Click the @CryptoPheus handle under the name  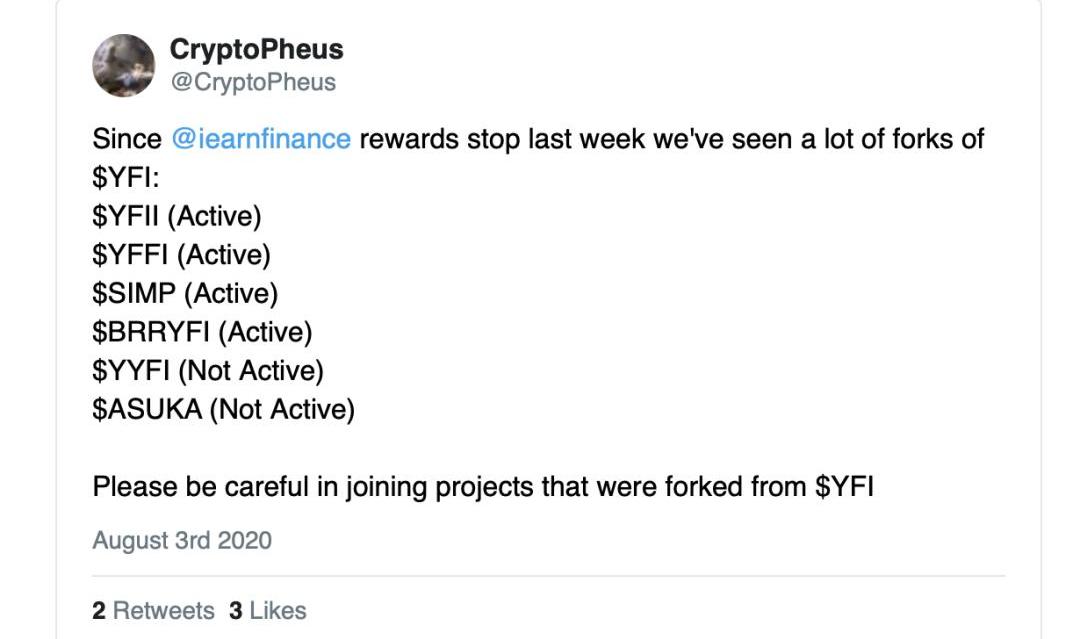pos(252,81)
